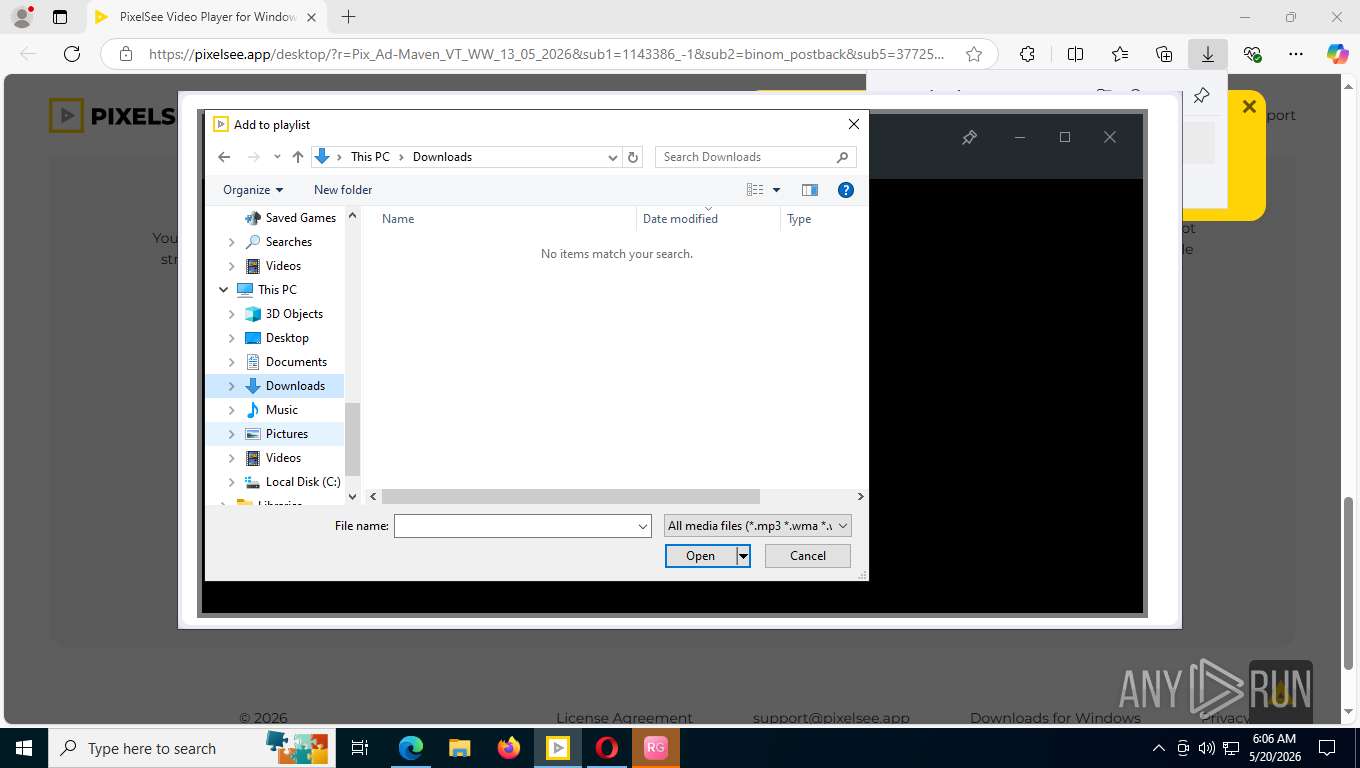The image size is (1360, 768).
Task: Create a New folder
Action: pos(343,190)
